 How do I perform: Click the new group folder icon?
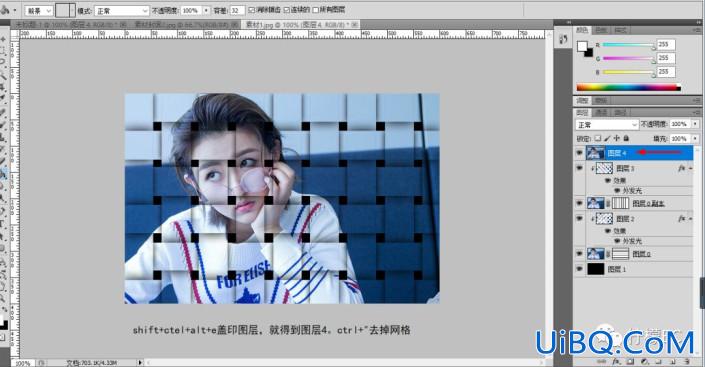[x=658, y=361]
